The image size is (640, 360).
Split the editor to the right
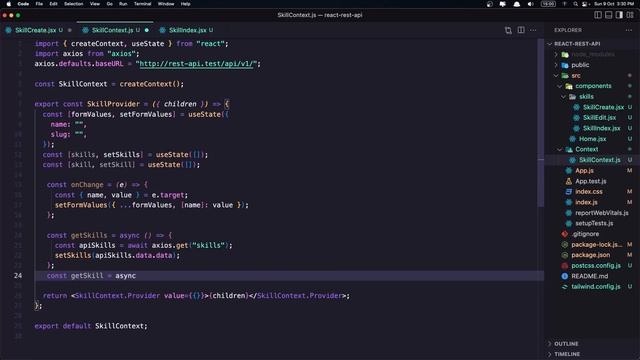coord(521,30)
